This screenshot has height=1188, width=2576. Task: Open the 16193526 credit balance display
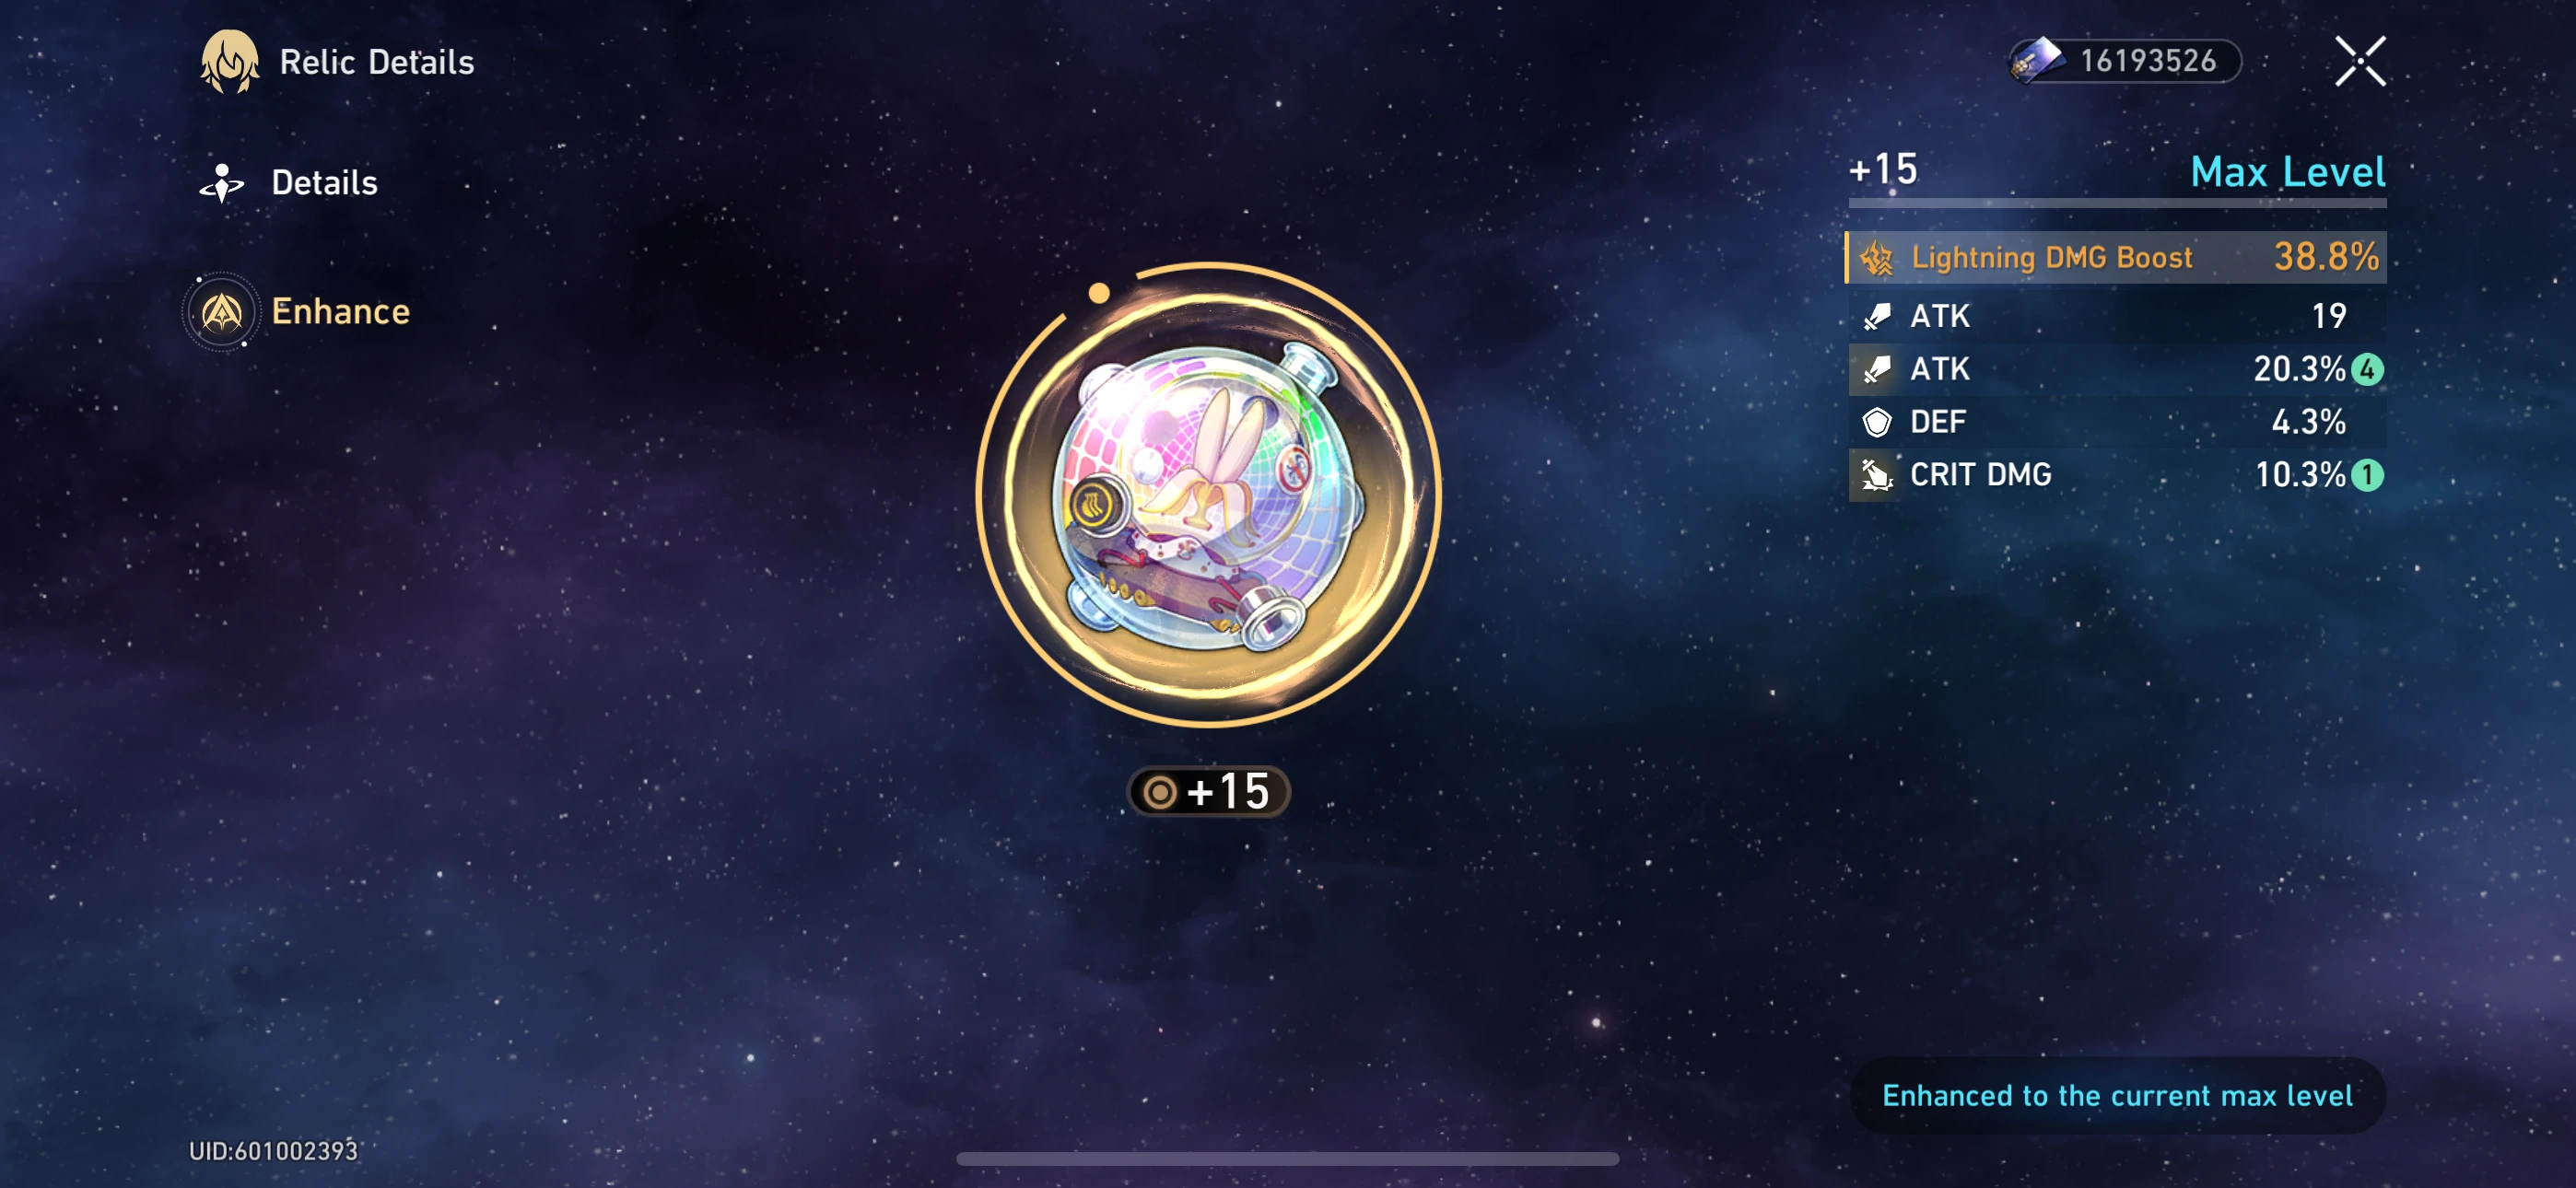2125,61
